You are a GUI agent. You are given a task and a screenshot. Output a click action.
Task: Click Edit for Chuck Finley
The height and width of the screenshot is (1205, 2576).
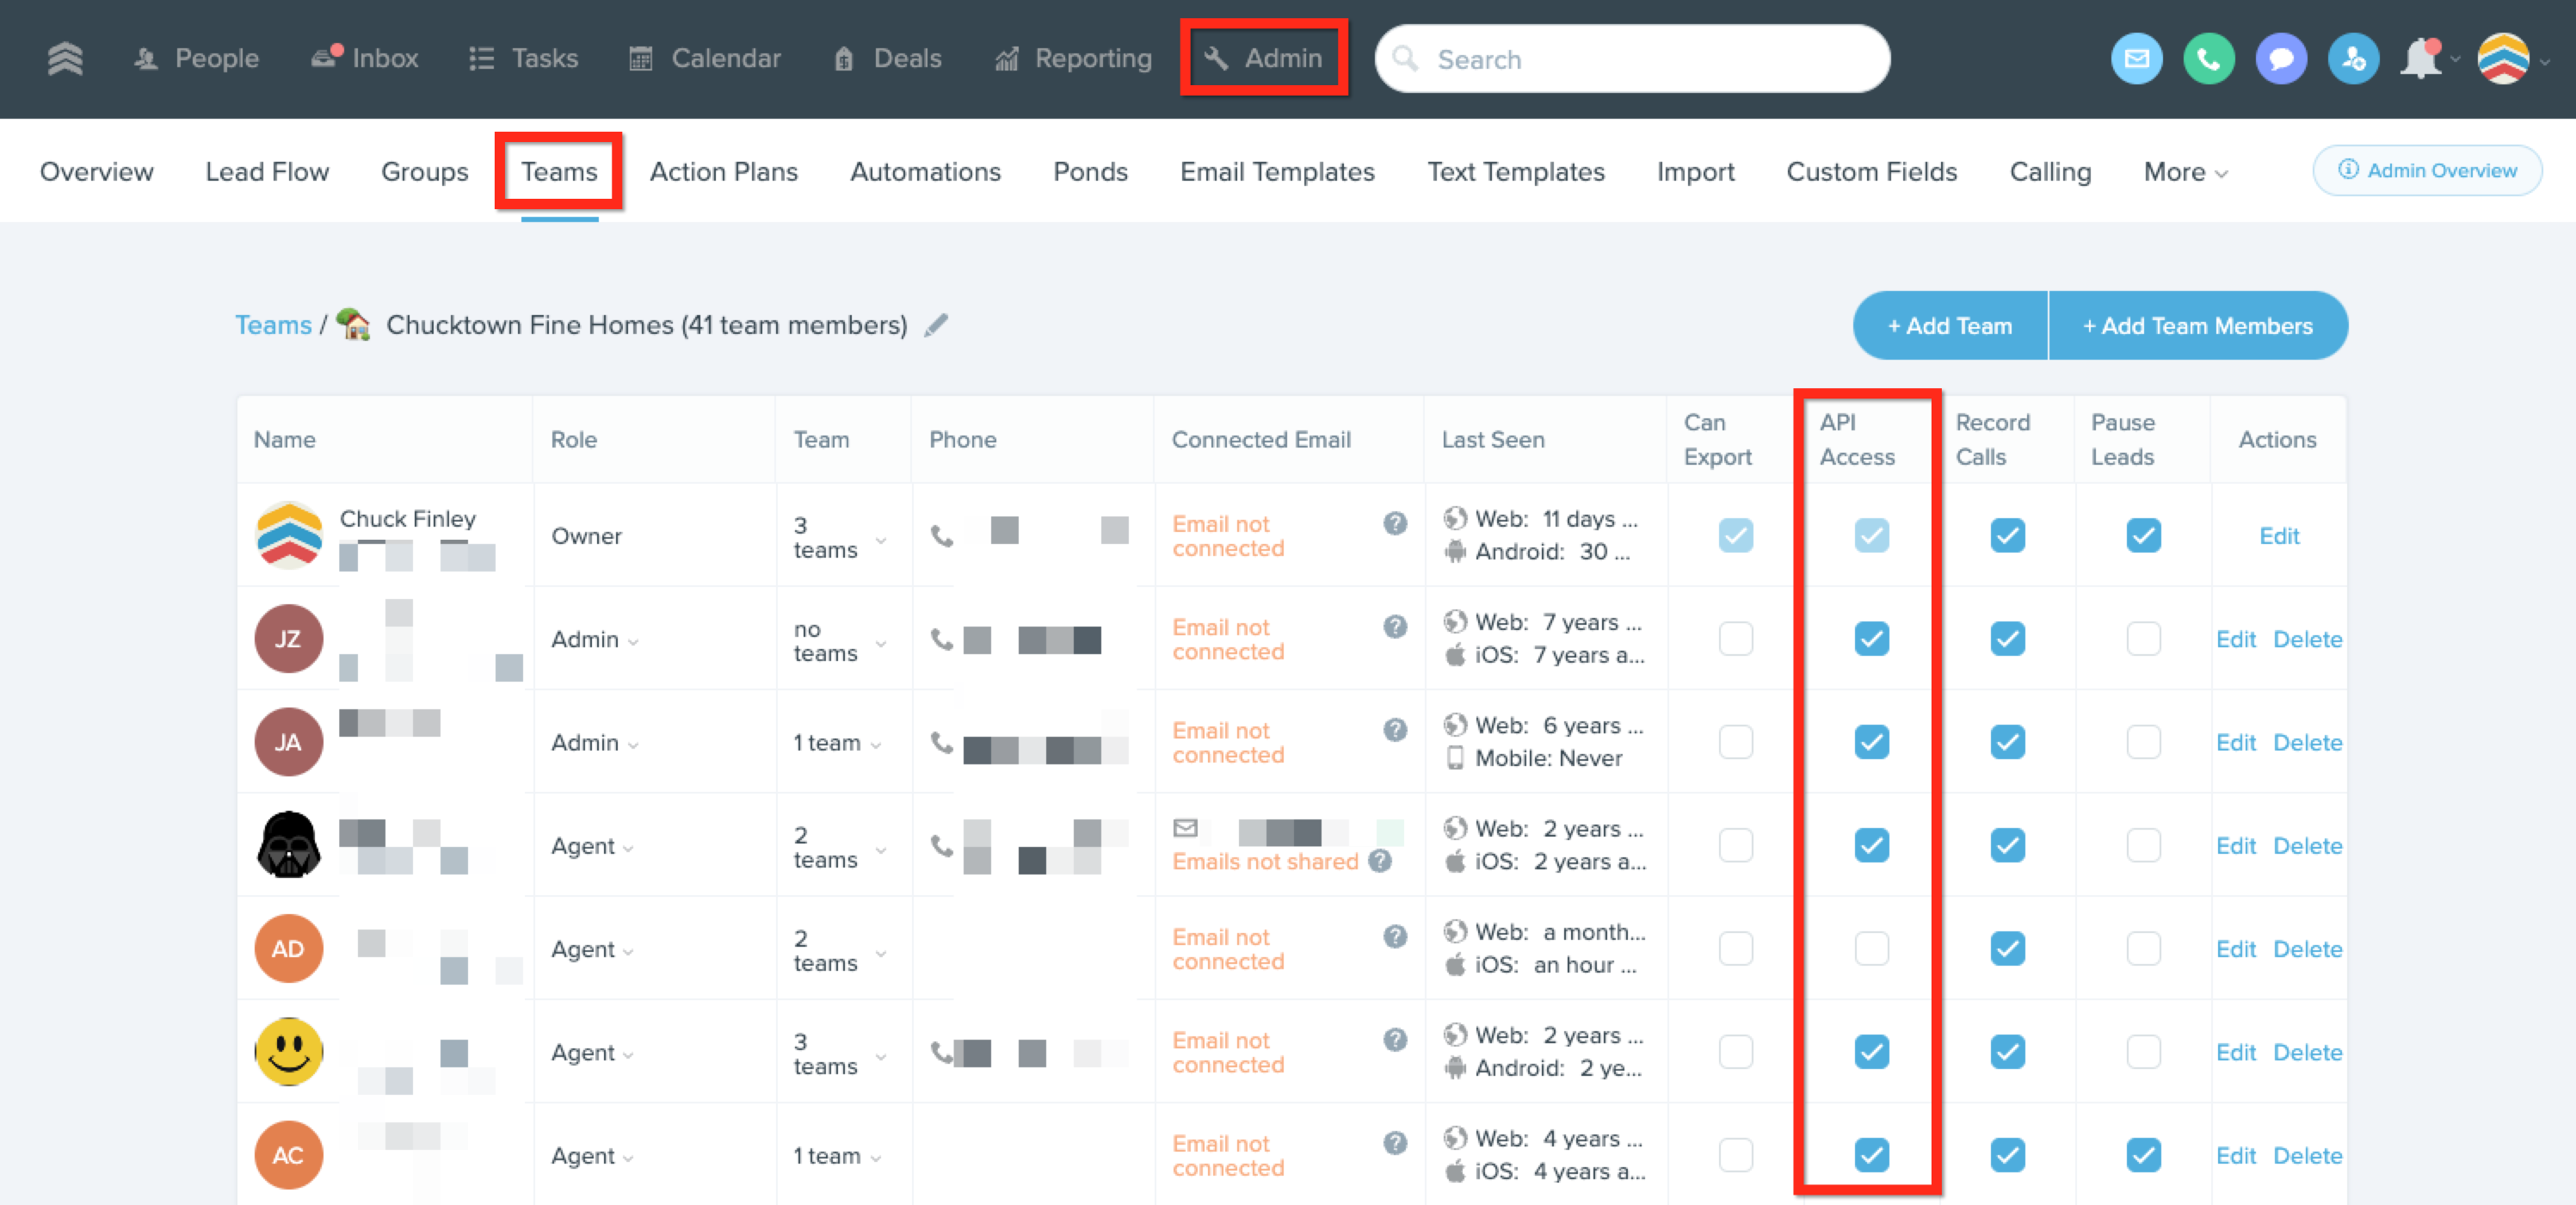pyautogui.click(x=2279, y=536)
